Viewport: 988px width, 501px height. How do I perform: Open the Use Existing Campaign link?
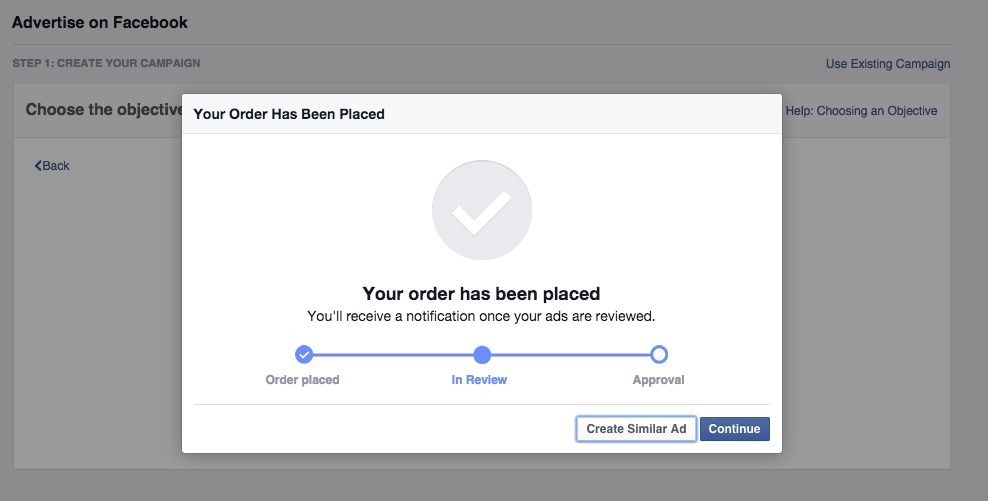click(x=888, y=64)
